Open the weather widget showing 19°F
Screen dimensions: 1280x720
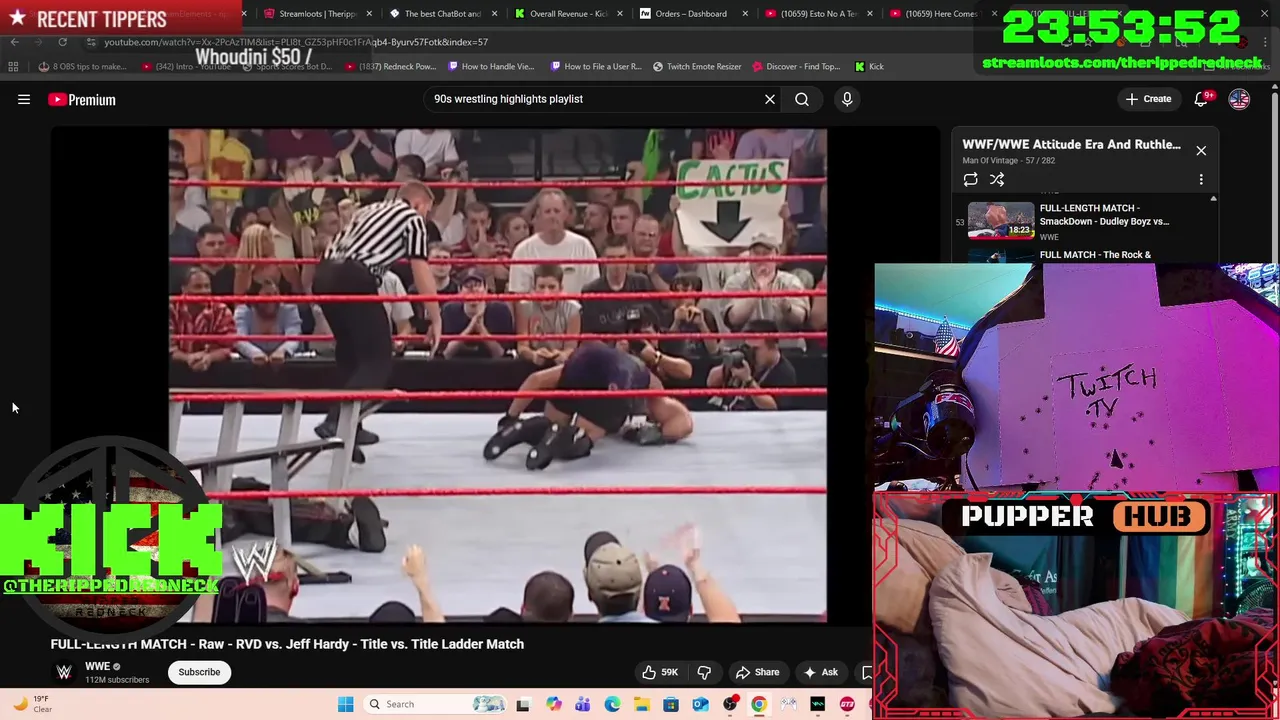click(32, 704)
